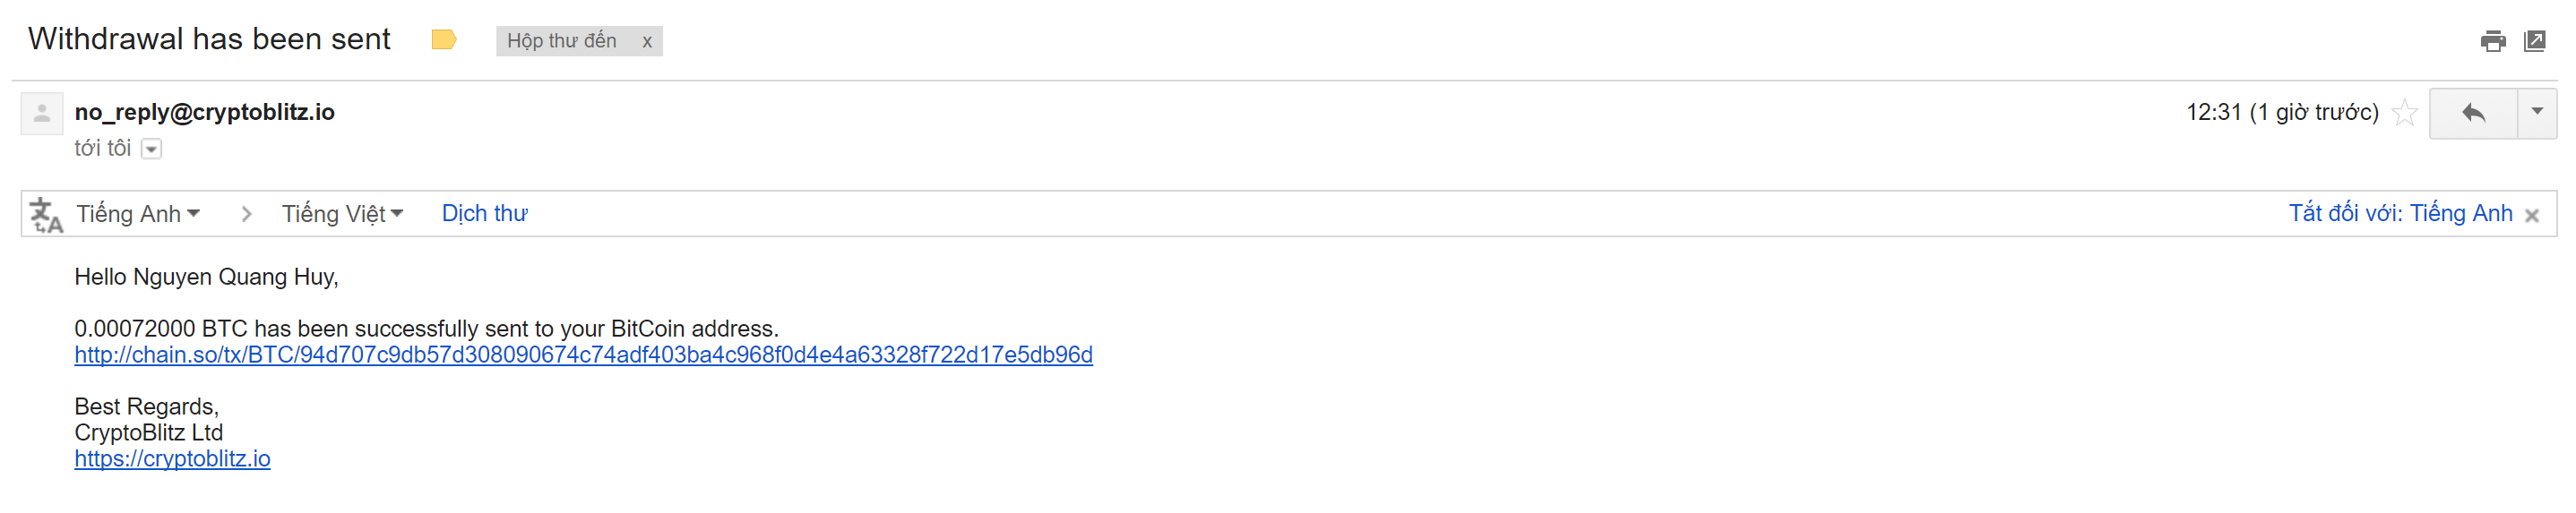The image size is (2576, 513).
Task: Dismiss the translation bar
Action: (2531, 216)
